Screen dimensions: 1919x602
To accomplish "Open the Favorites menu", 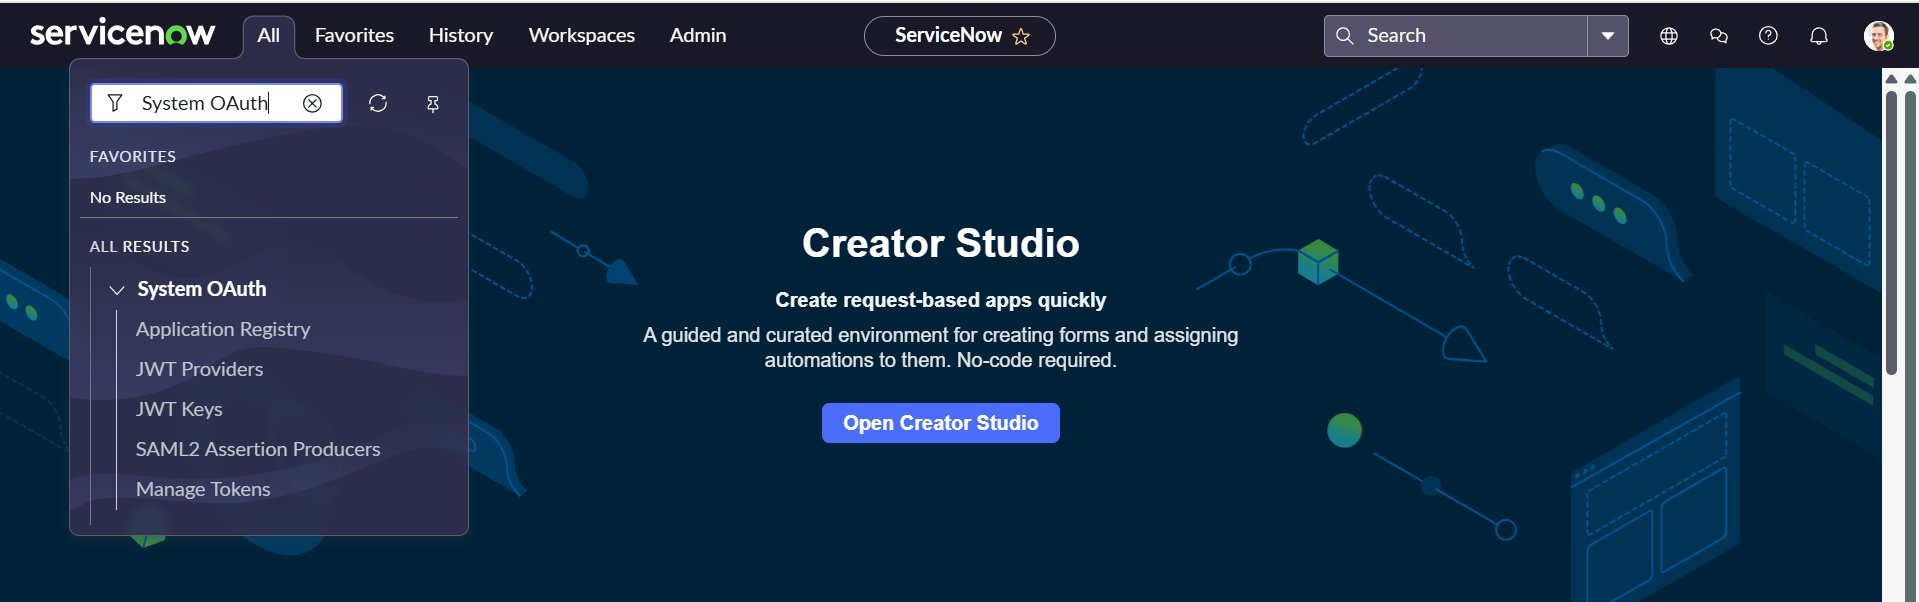I will (354, 35).
